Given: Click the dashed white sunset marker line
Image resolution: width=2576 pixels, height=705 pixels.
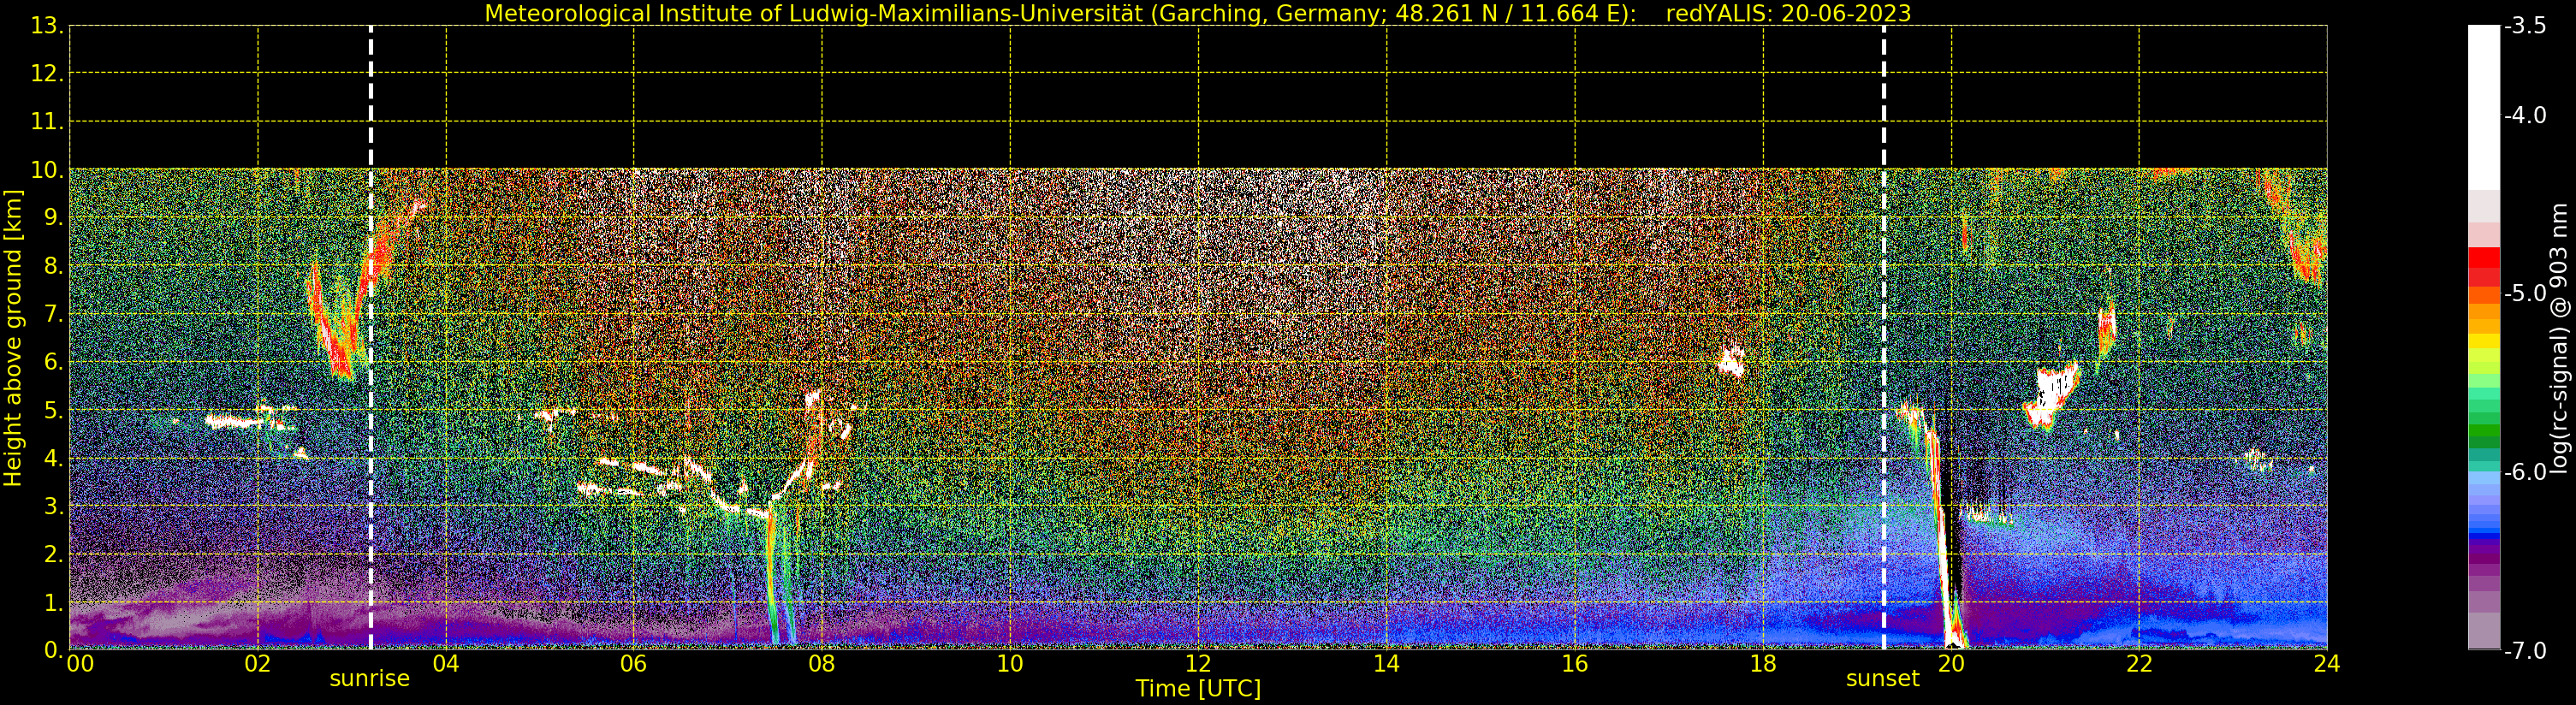Looking at the screenshot, I should coord(1884,338).
